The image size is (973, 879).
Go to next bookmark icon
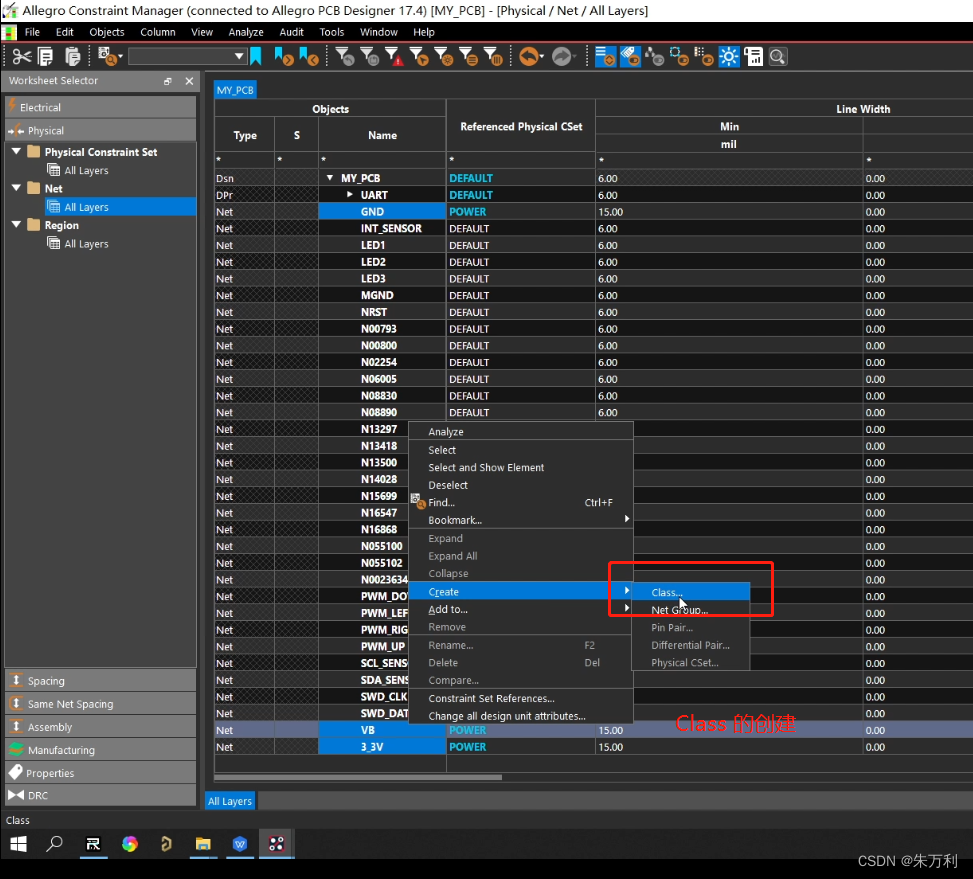(284, 57)
